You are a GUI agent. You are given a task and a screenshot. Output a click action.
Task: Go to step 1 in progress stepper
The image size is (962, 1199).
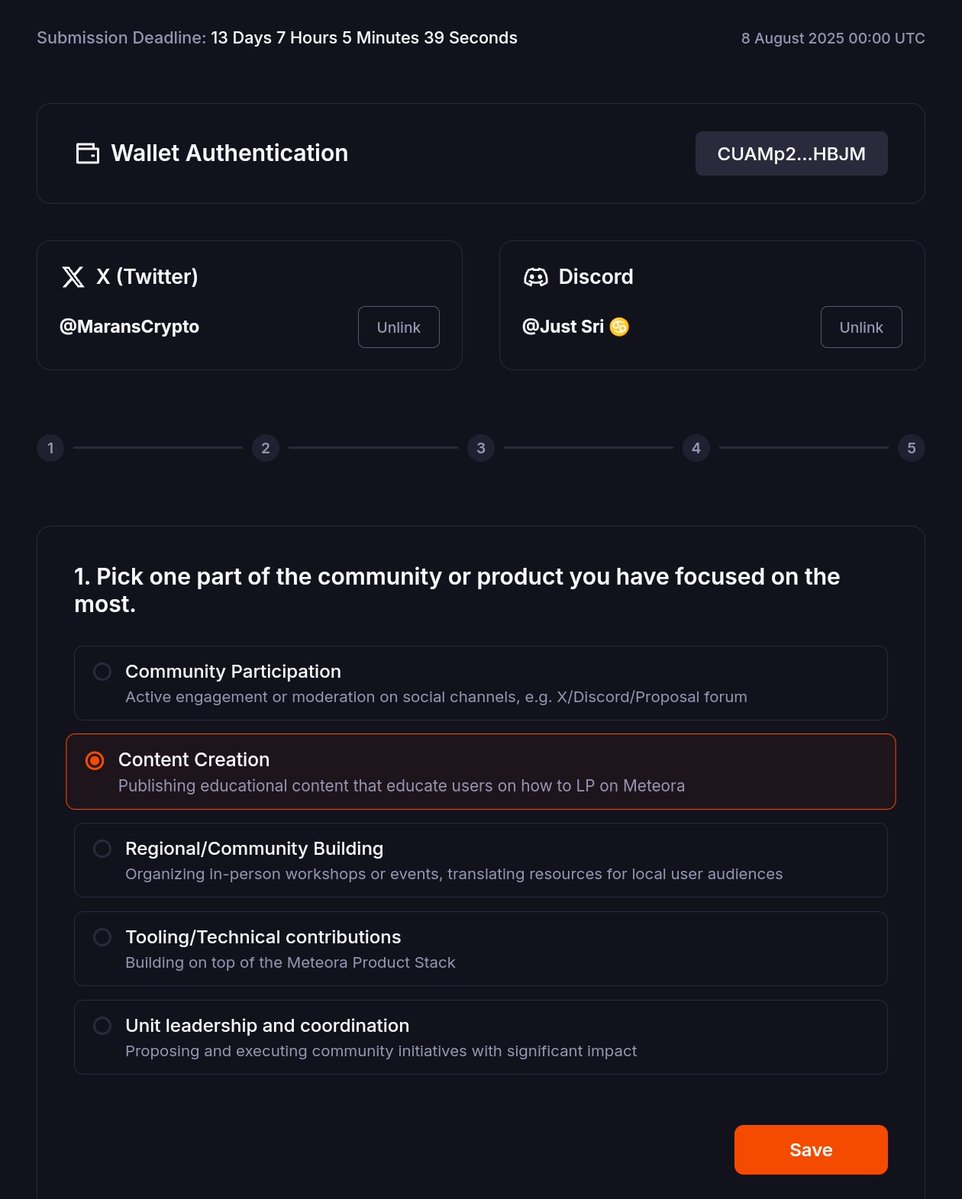(50, 448)
